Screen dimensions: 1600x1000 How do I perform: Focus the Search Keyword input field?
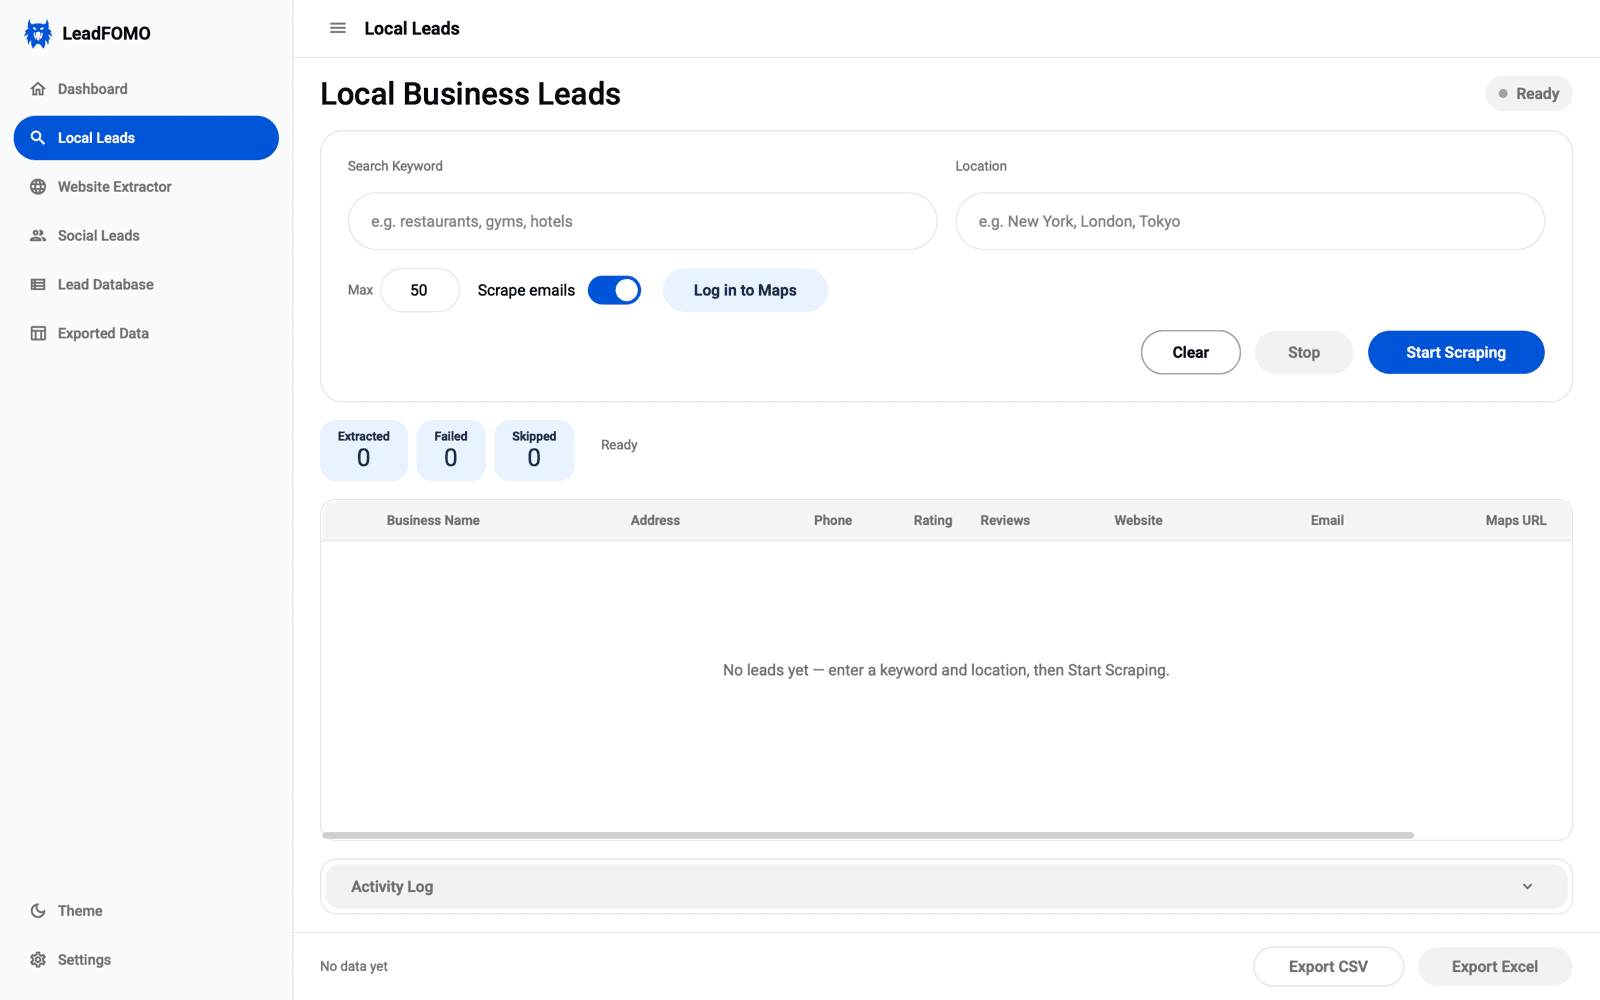642,221
